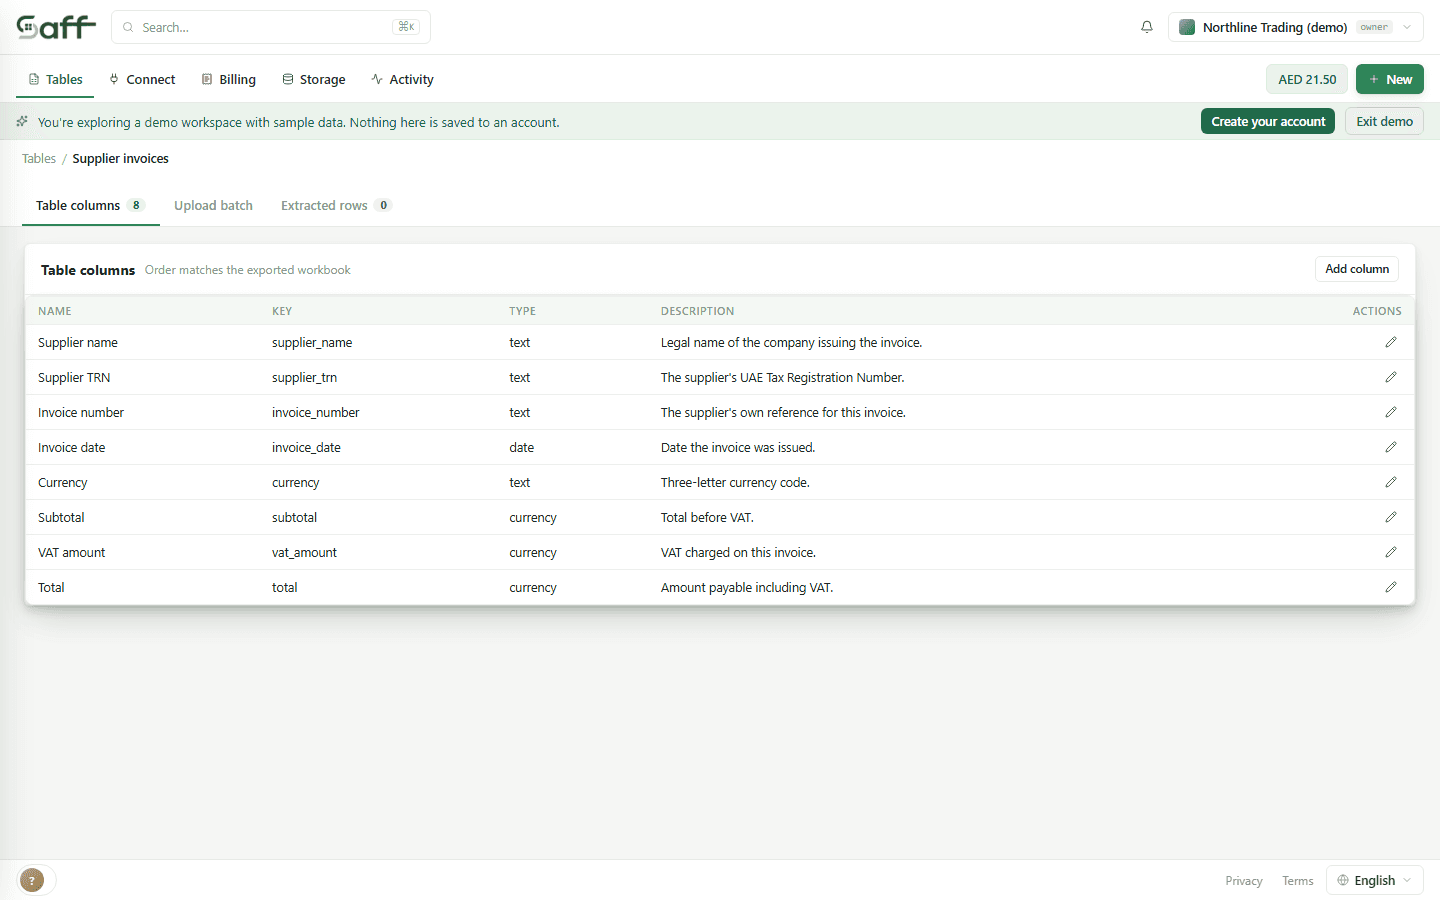Edit the Total column
Image resolution: width=1440 pixels, height=900 pixels.
pyautogui.click(x=1390, y=587)
